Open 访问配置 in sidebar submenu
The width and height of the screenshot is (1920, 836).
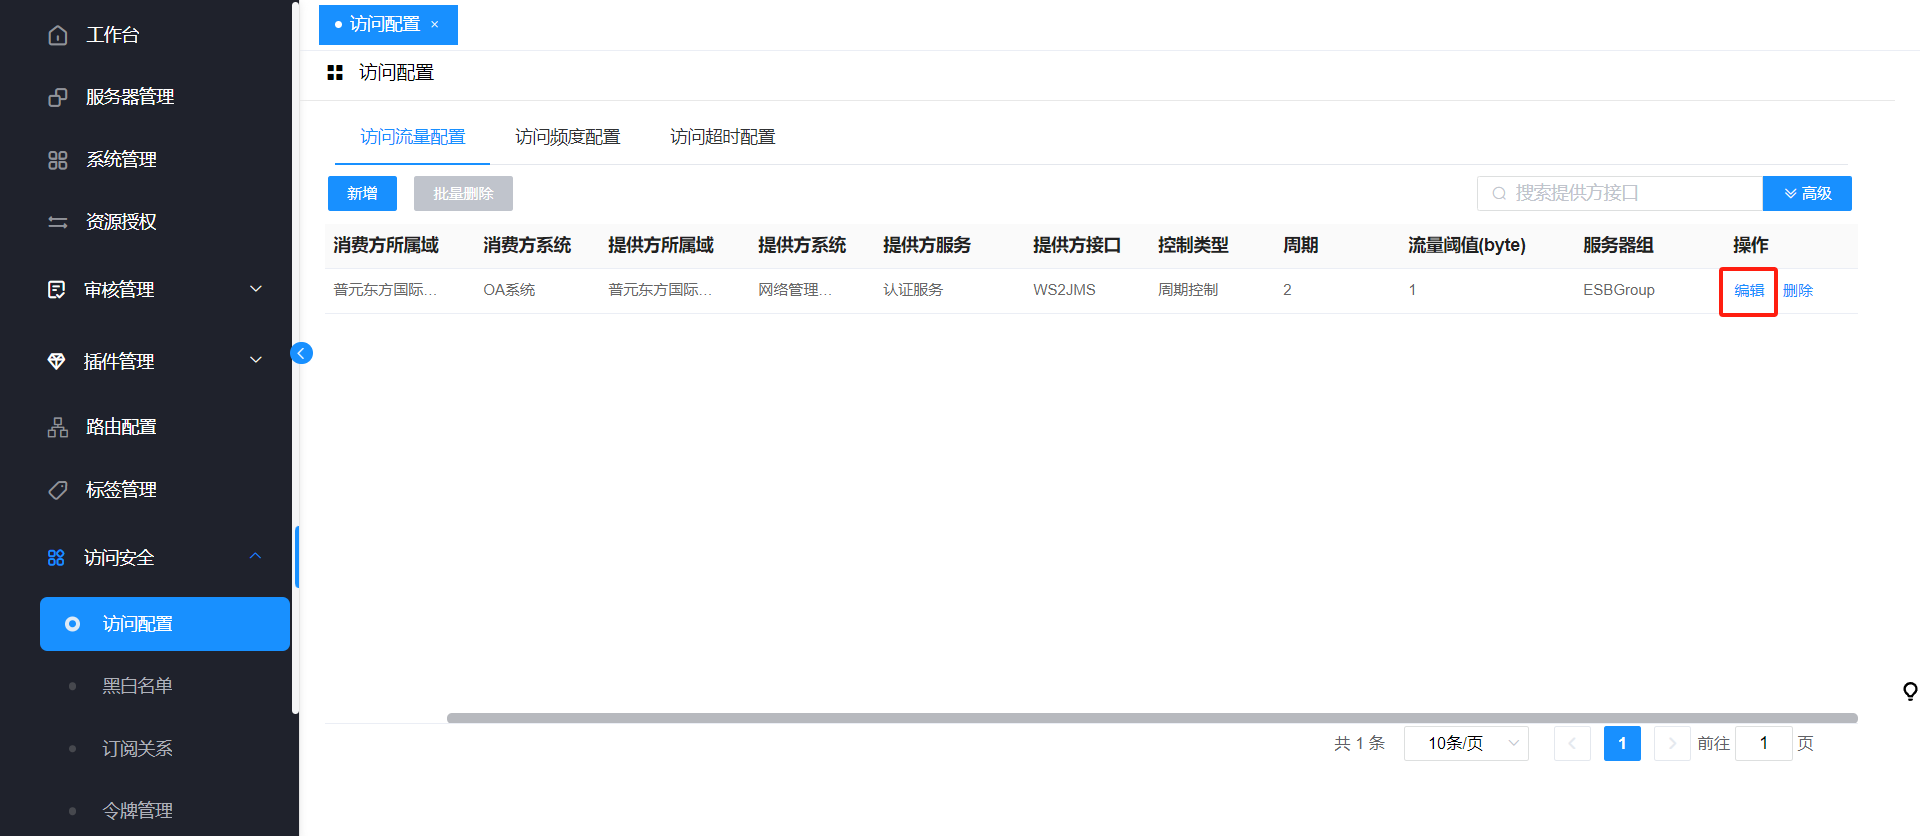pyautogui.click(x=165, y=624)
